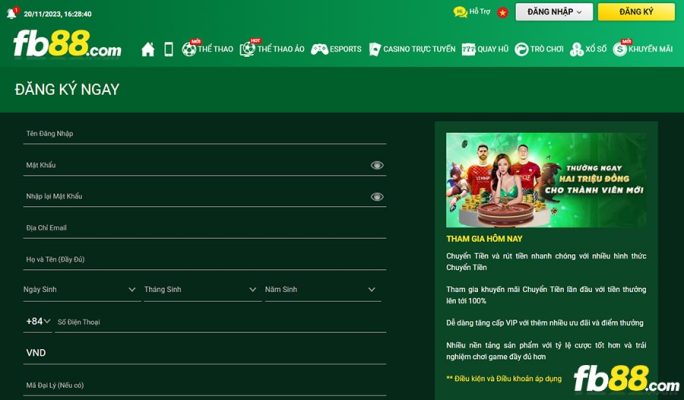
Task: Go to the home page icon
Action: coord(148,49)
